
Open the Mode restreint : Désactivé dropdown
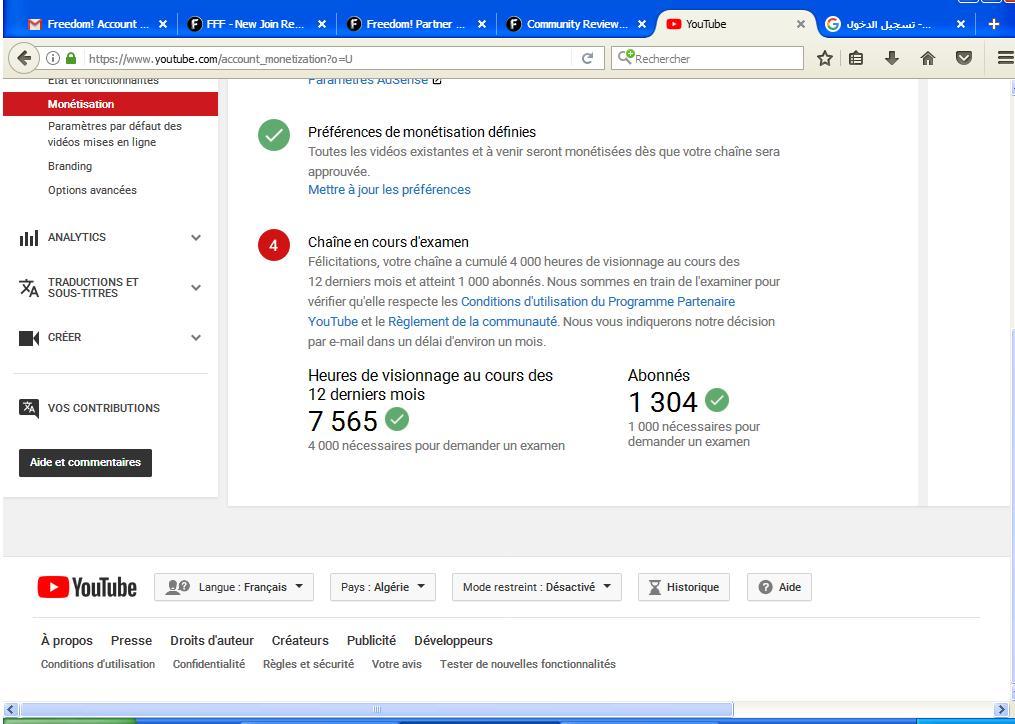pyautogui.click(x=537, y=587)
